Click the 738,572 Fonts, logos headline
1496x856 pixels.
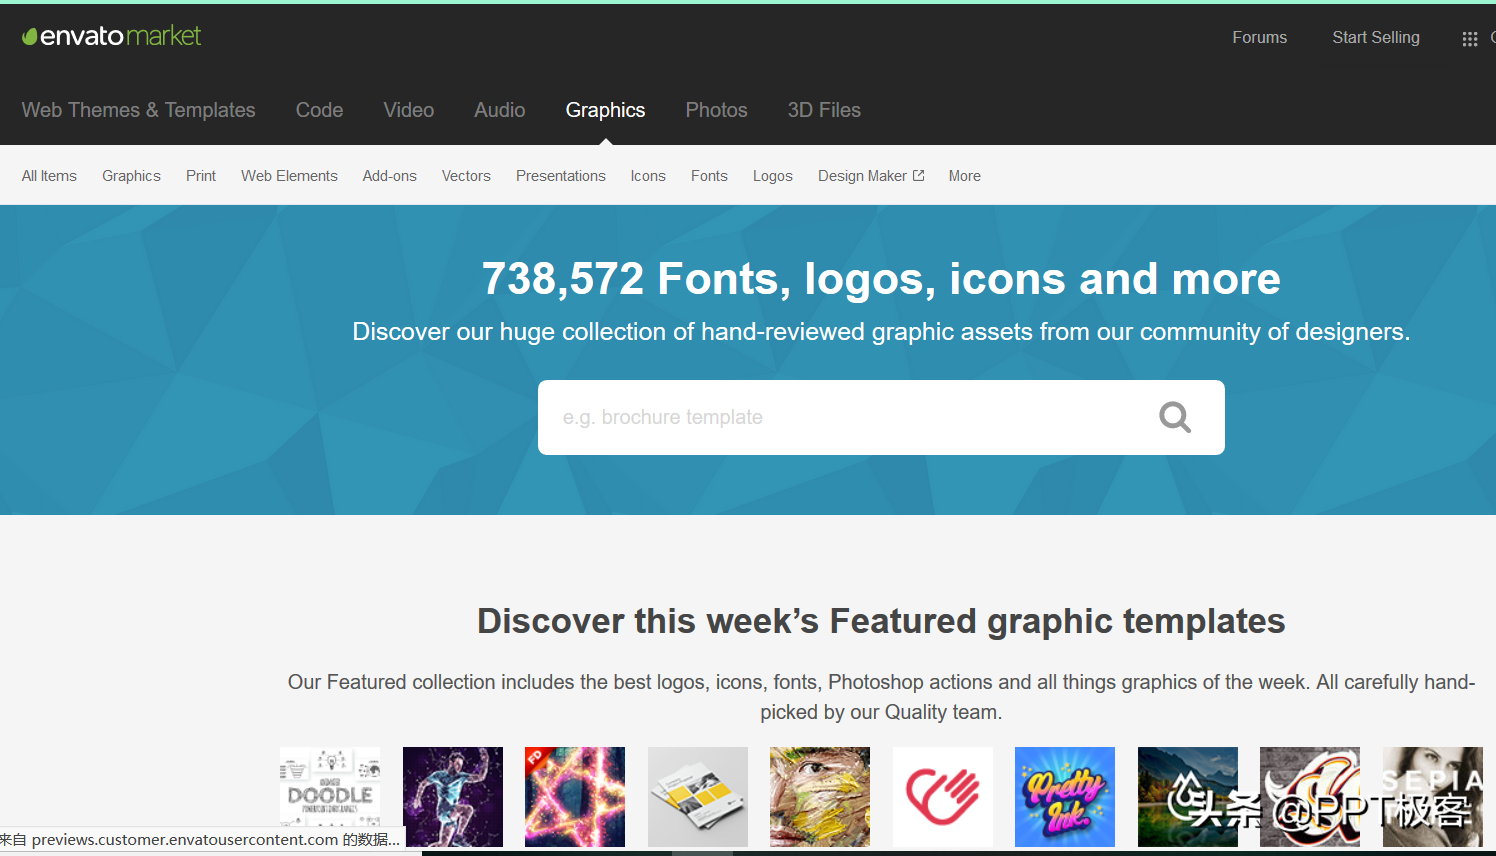click(881, 279)
